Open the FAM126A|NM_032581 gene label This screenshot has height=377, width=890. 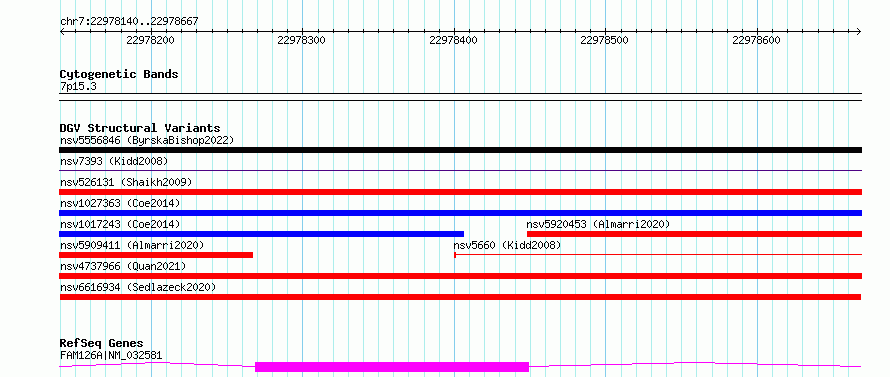pyautogui.click(x=111, y=355)
